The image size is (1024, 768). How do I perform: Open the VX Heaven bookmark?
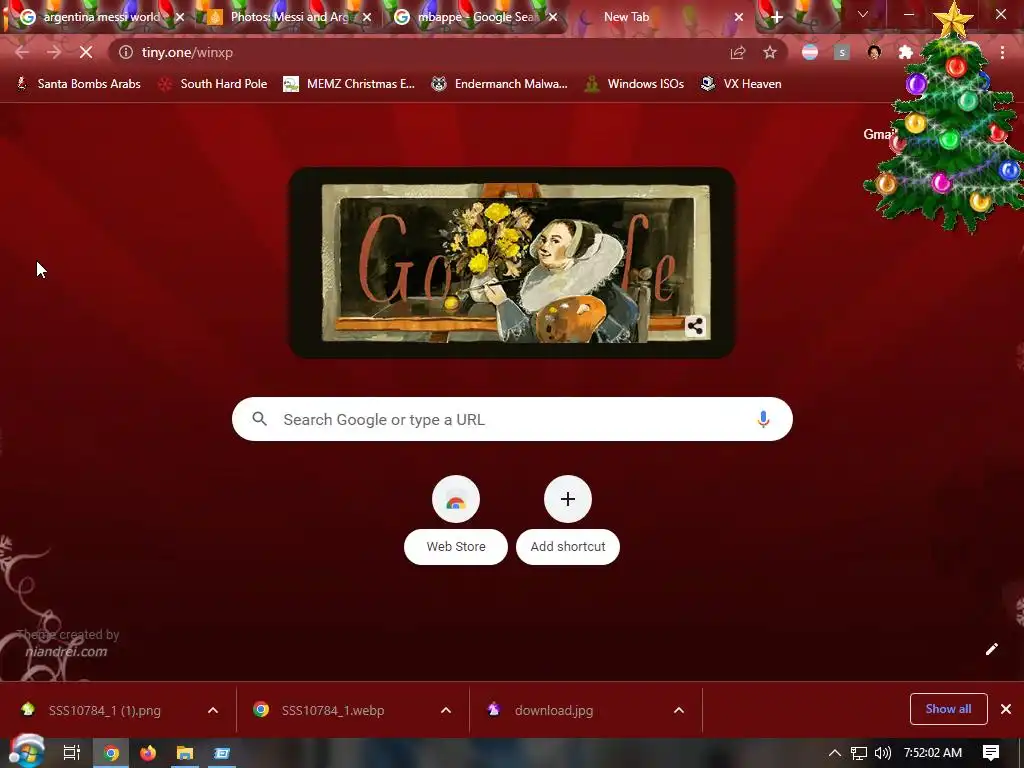(x=741, y=84)
